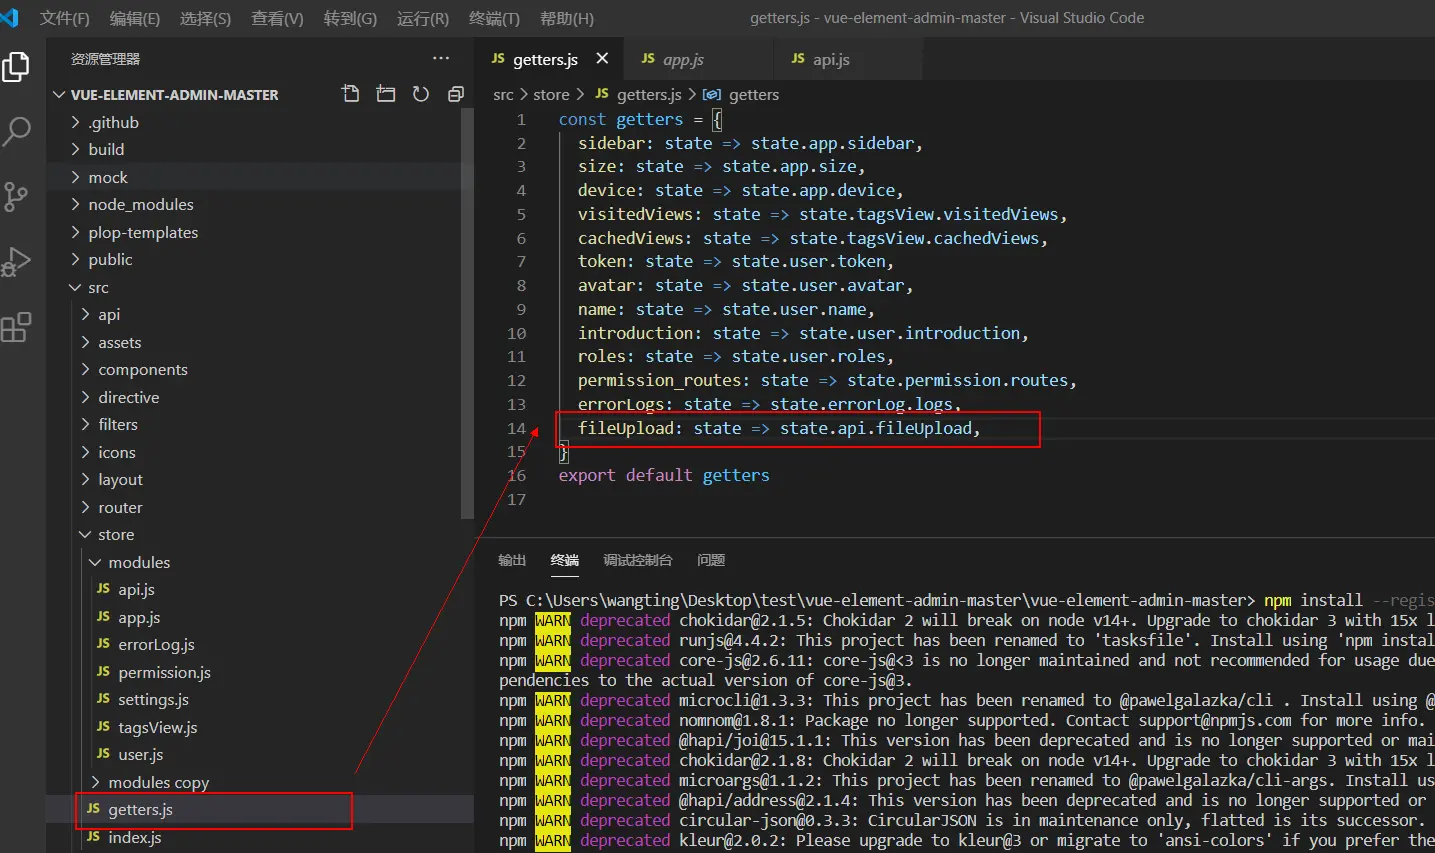The height and width of the screenshot is (853, 1435).
Task: Open the Search view icon
Action: click(x=17, y=131)
